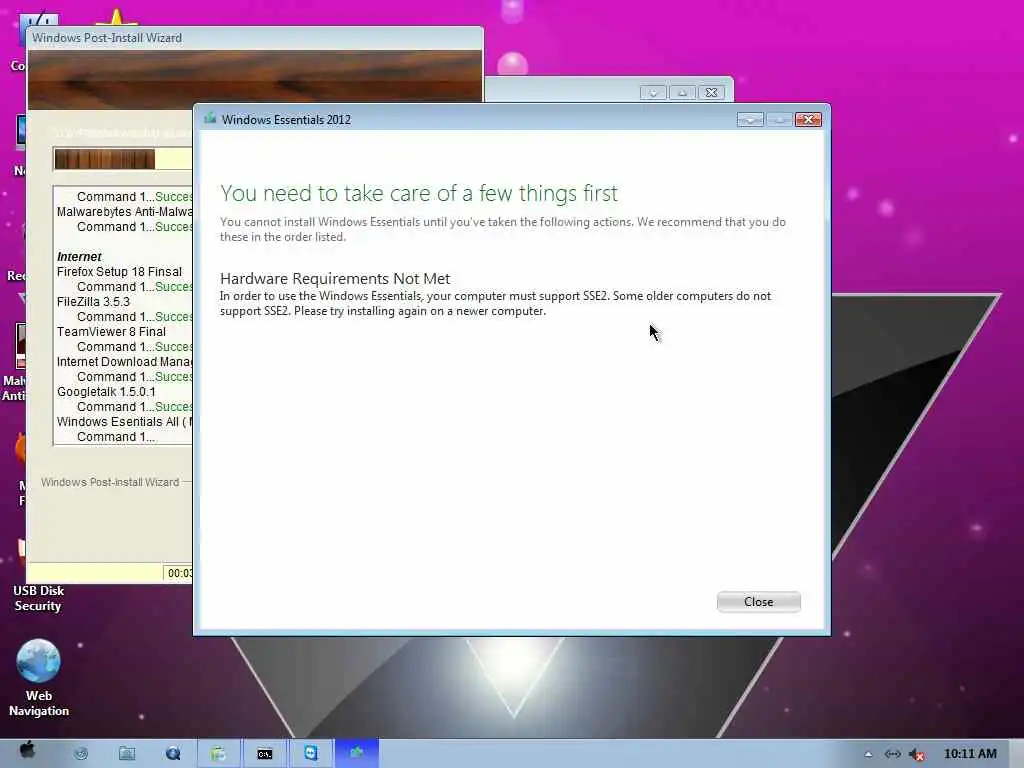
Task: Open the file explorer taskbar icon
Action: pyautogui.click(x=127, y=754)
